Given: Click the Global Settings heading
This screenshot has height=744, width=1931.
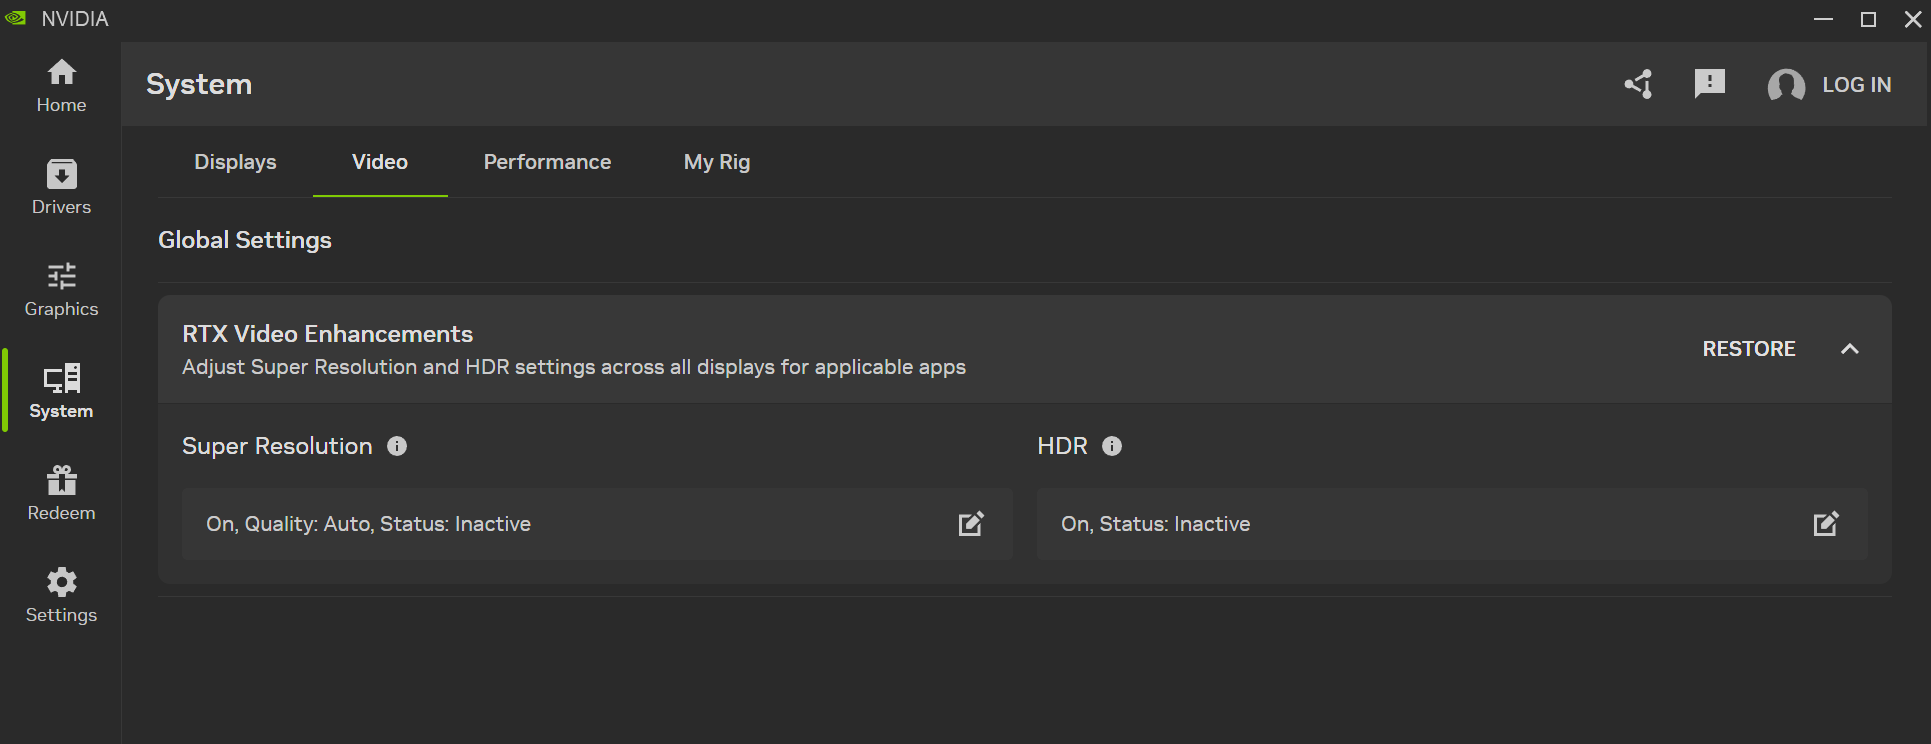Looking at the screenshot, I should pos(245,240).
